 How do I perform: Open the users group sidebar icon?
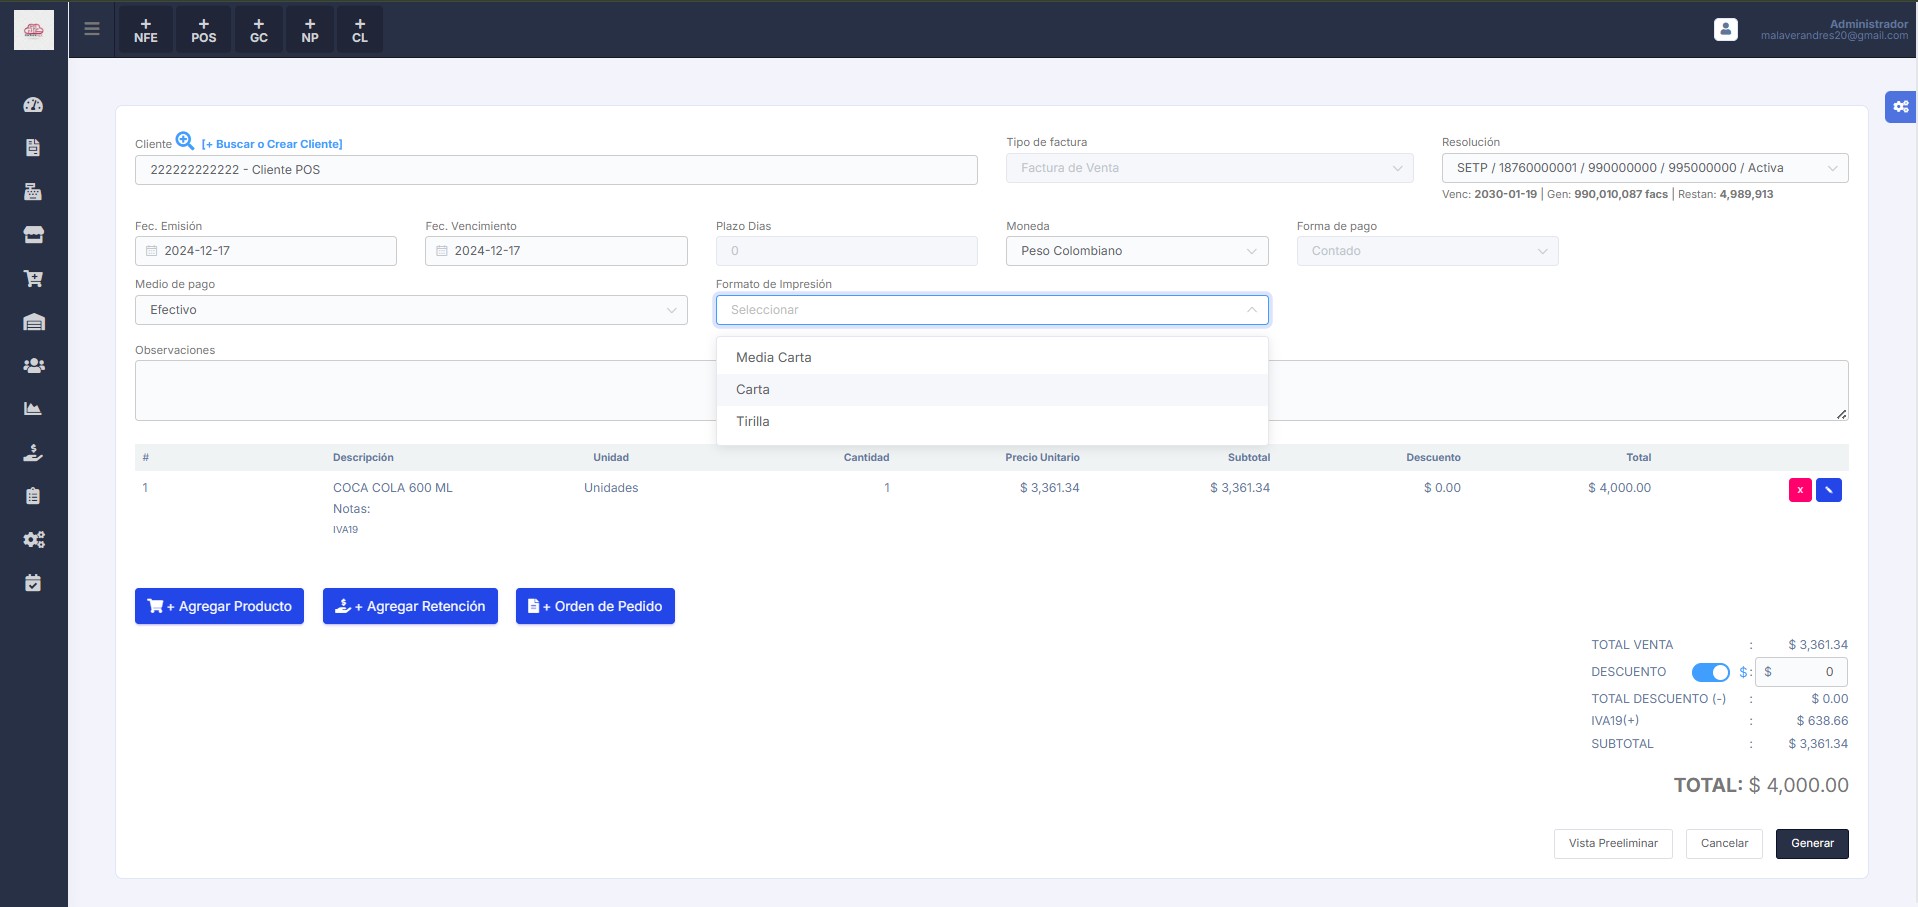(33, 366)
